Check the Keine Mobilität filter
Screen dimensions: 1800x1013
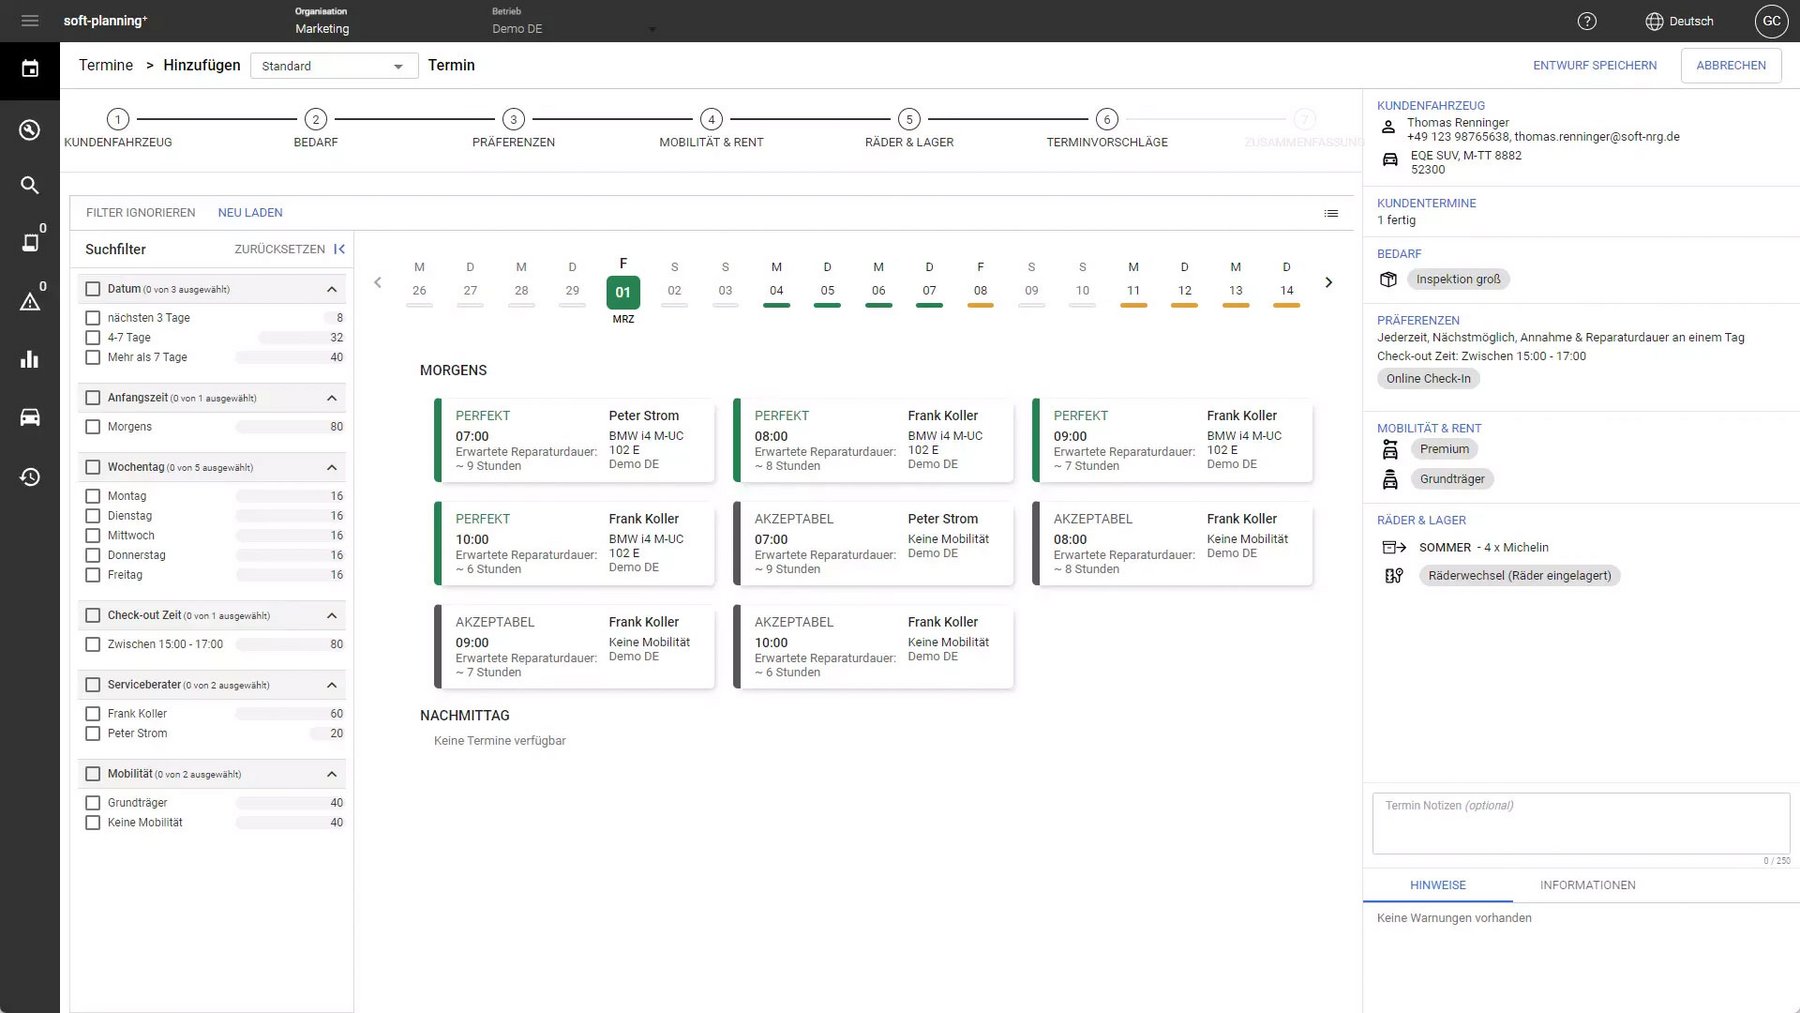point(93,823)
